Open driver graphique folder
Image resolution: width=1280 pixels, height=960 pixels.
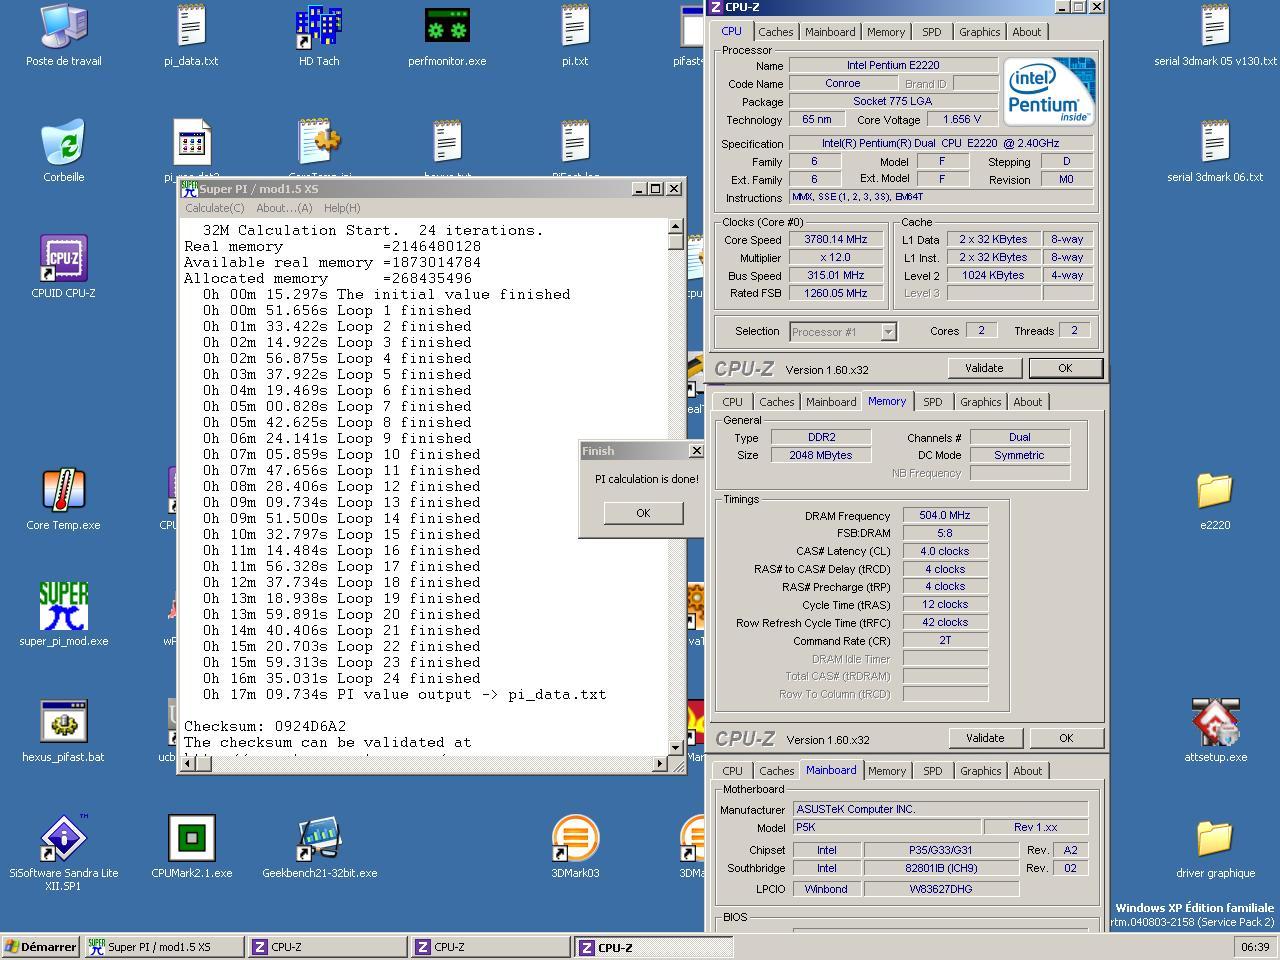tap(1215, 848)
